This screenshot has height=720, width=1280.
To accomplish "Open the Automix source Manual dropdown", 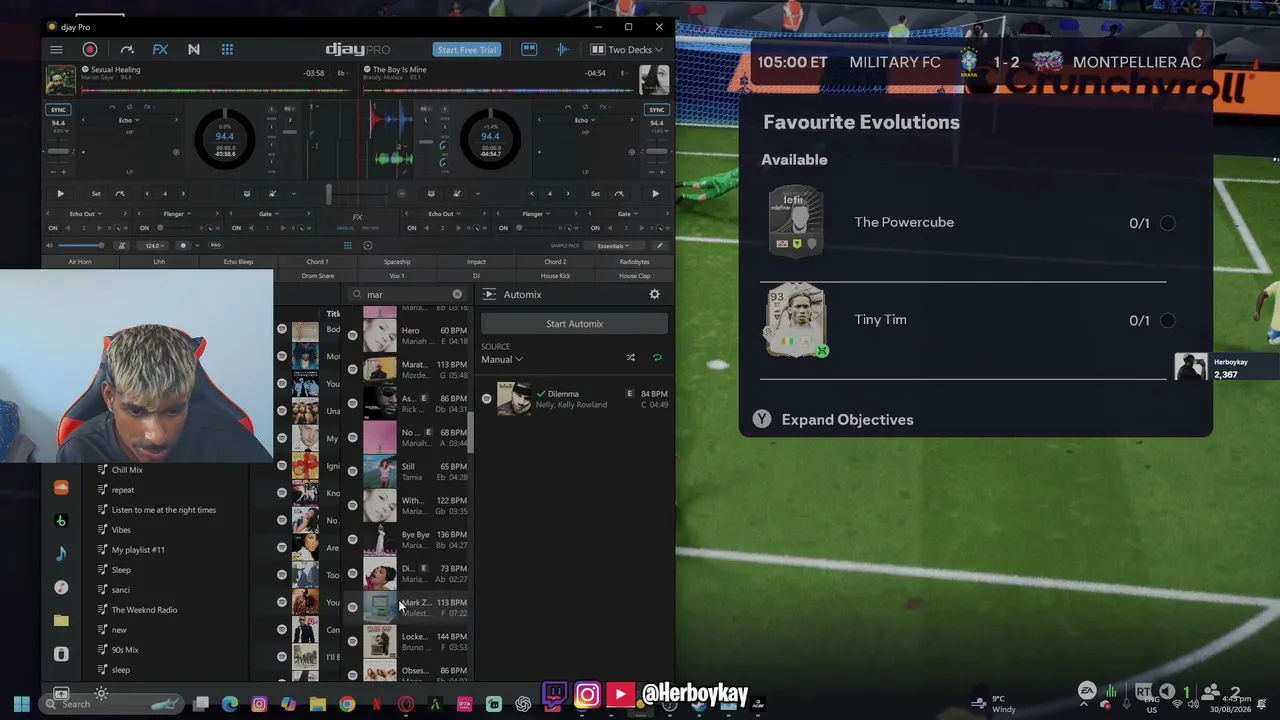I will pos(502,359).
